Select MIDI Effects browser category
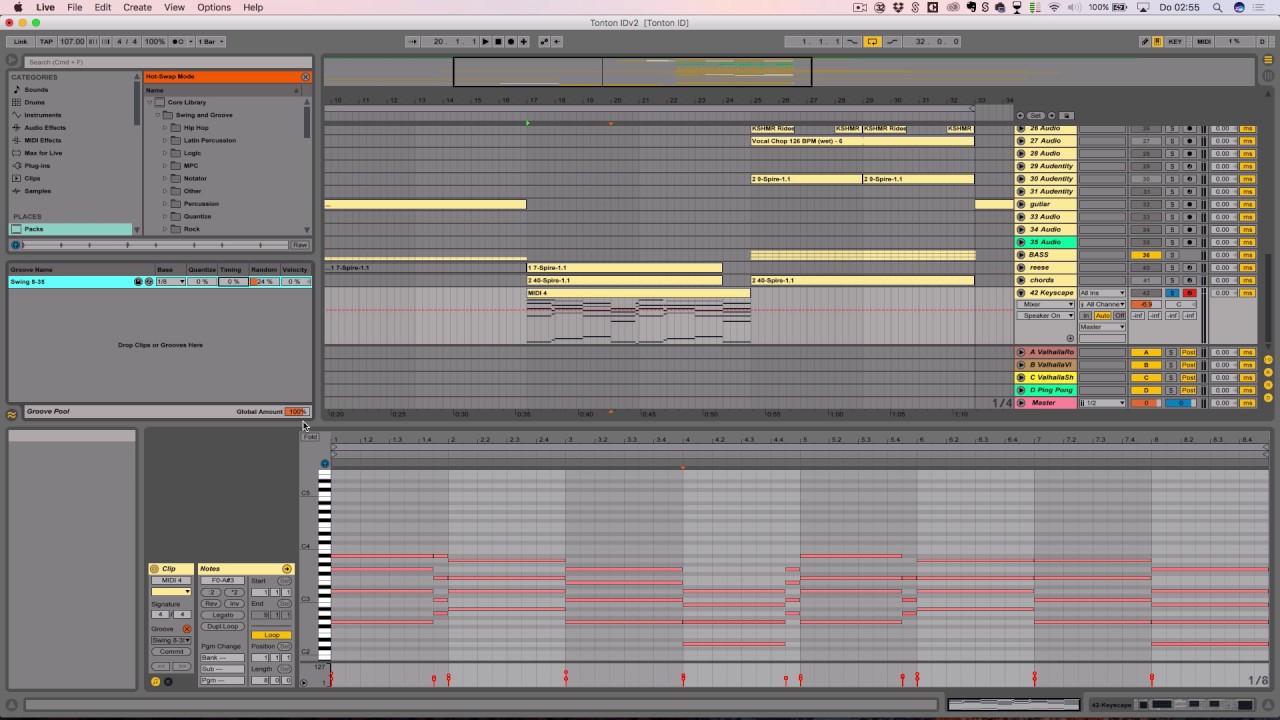 pos(43,140)
